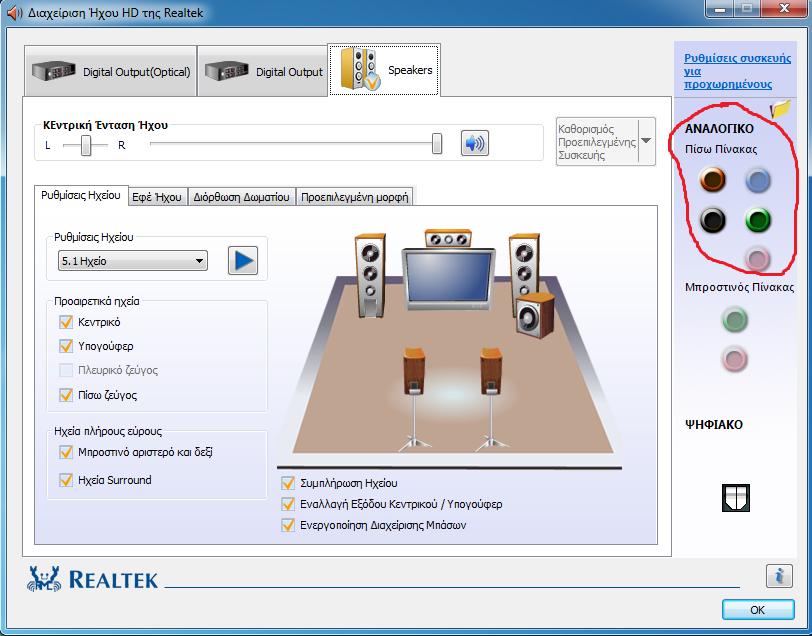
Task: Toggle the Πλευρικό ζεύγος checkbox
Action: [66, 370]
